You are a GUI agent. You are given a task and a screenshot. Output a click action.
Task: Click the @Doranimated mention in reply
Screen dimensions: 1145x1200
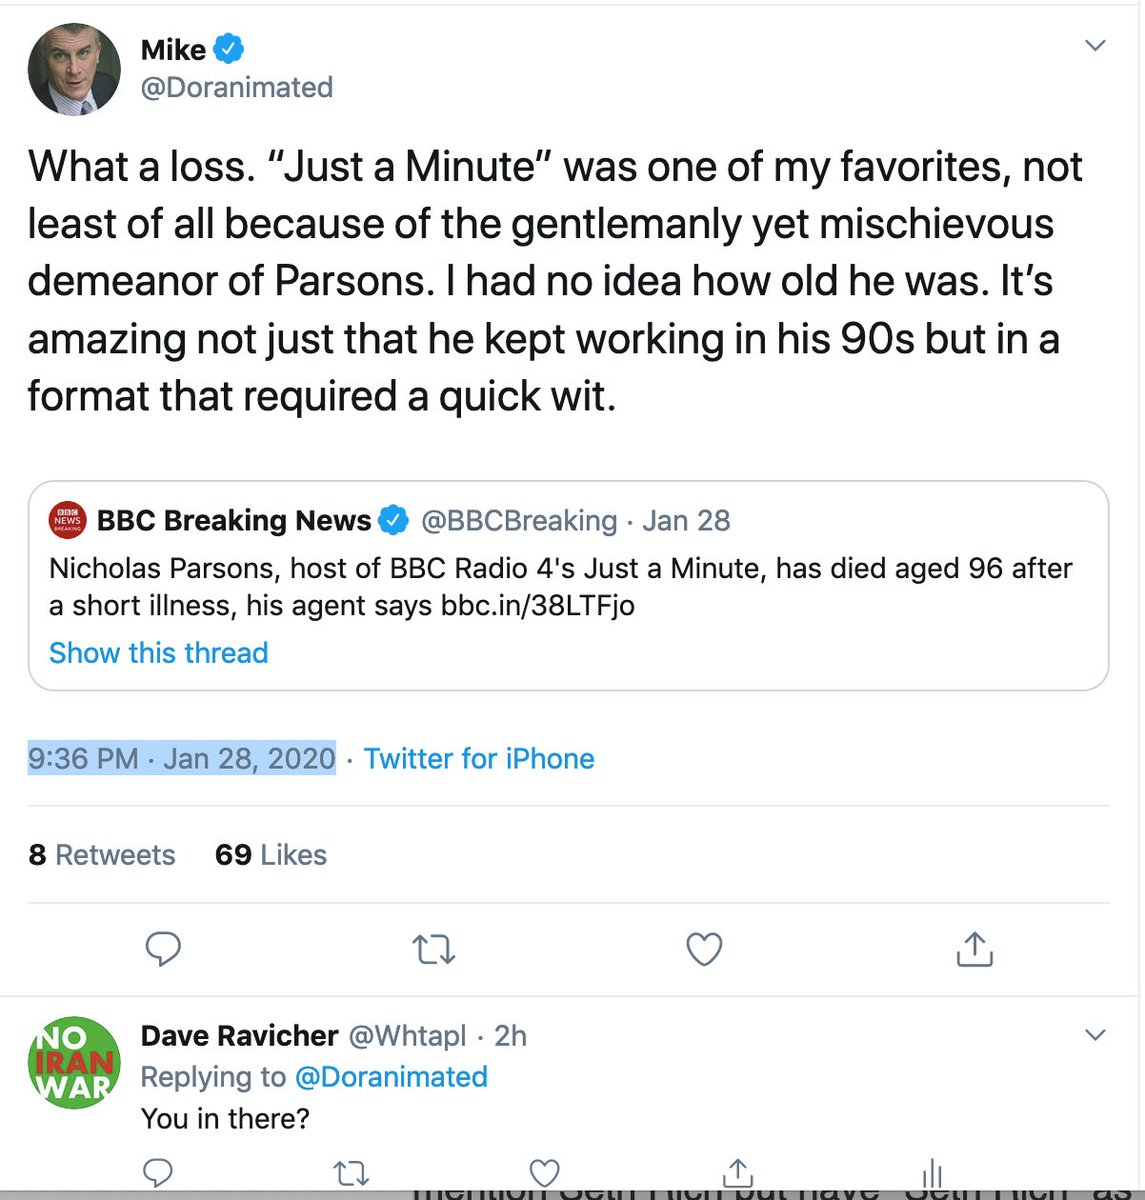click(x=391, y=1077)
